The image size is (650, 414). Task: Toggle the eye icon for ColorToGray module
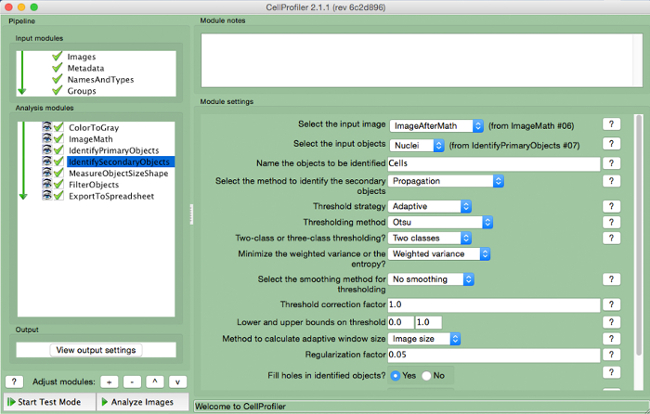(46, 128)
